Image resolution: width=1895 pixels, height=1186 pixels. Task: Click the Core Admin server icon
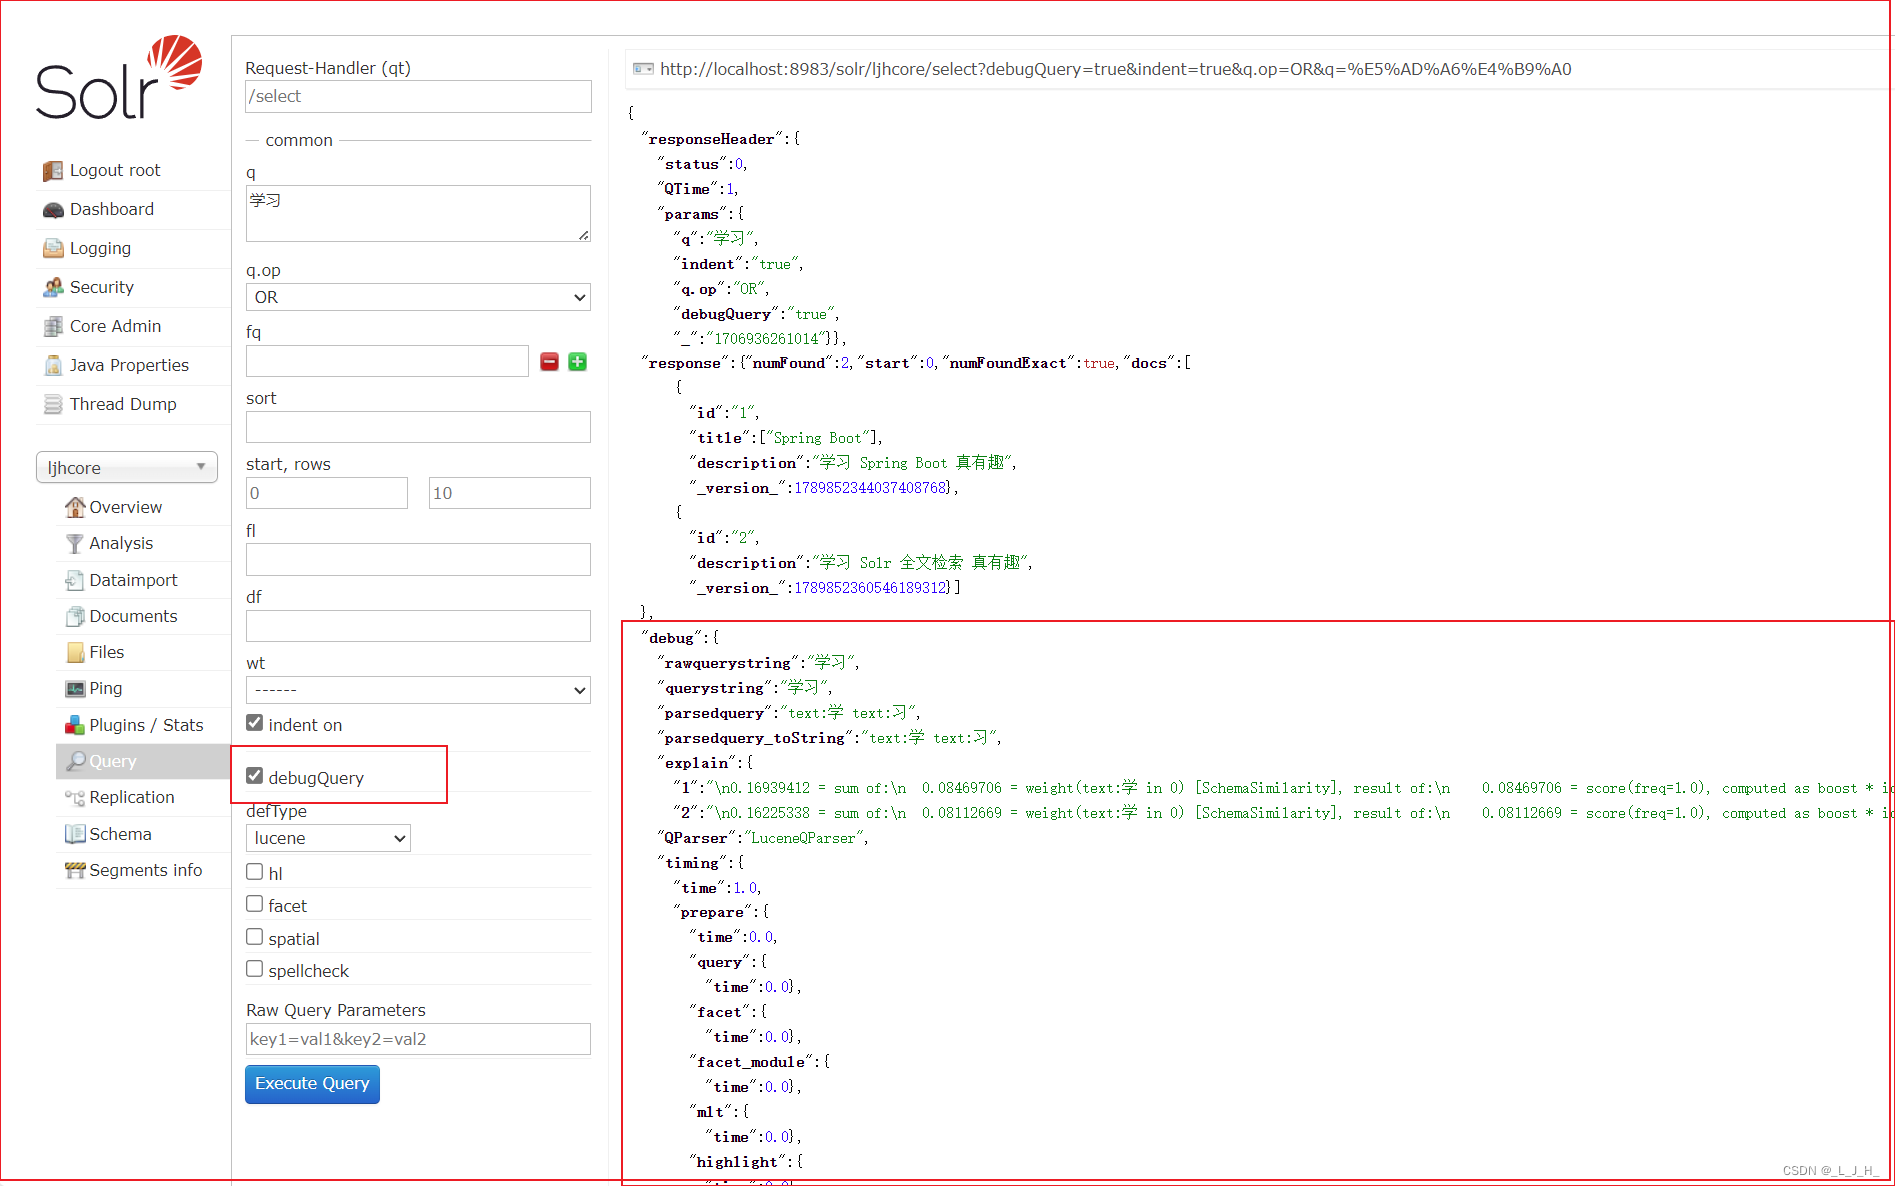point(53,327)
